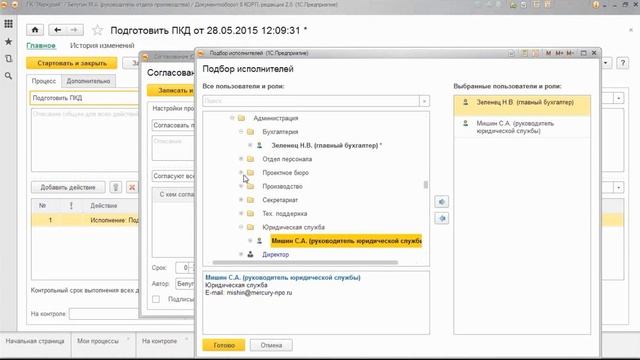Click the search magnifier in sidebar
Screen dimensions: 640x360
click(8, 76)
